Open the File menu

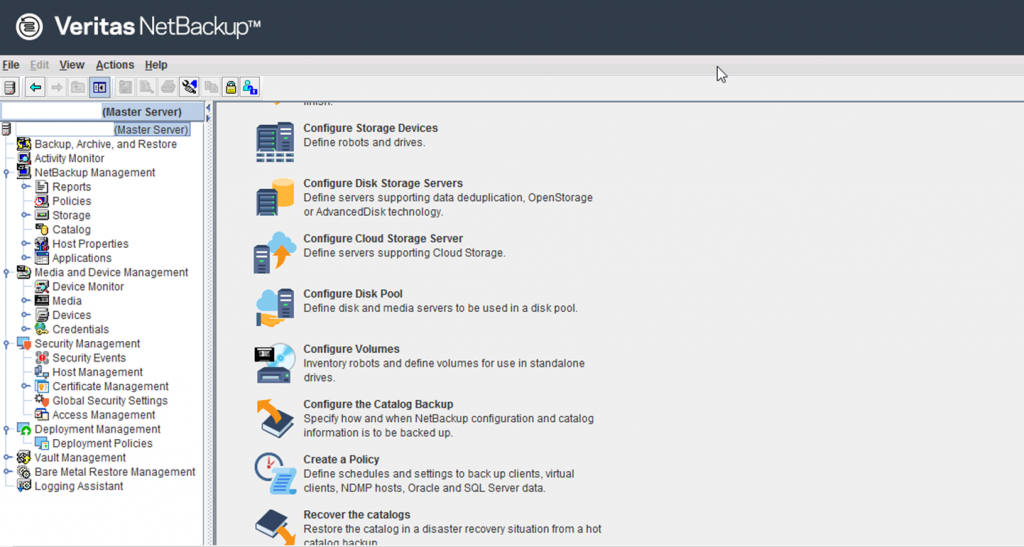click(x=10, y=65)
